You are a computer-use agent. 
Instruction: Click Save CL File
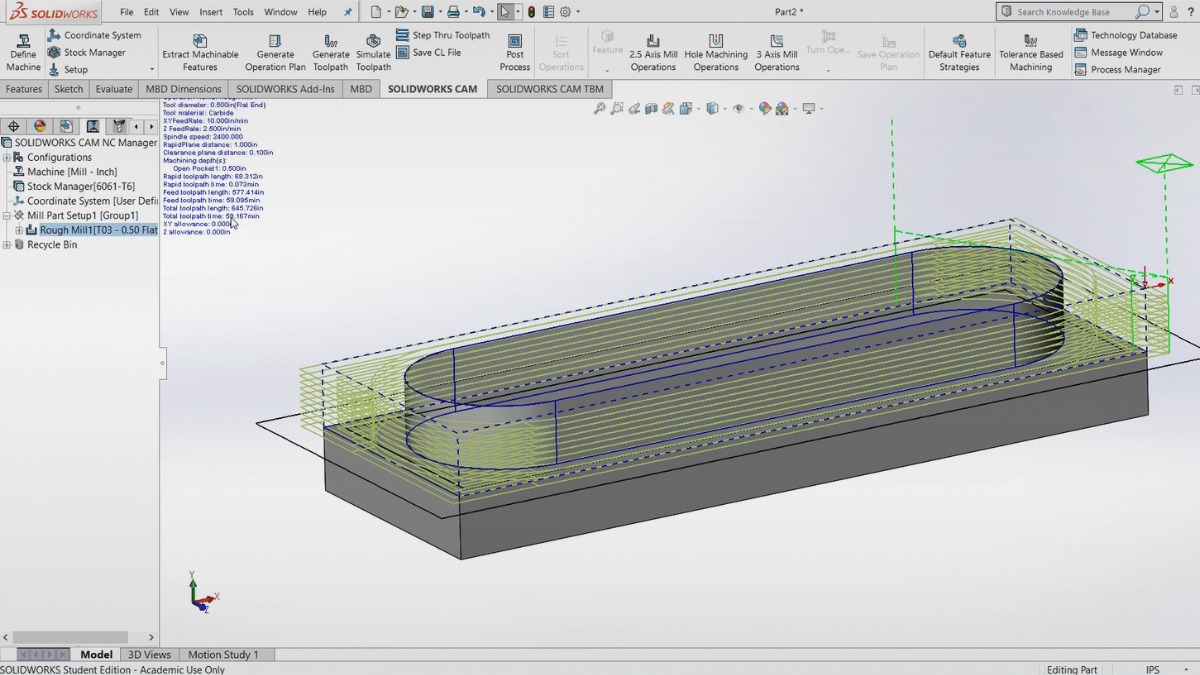click(x=428, y=52)
